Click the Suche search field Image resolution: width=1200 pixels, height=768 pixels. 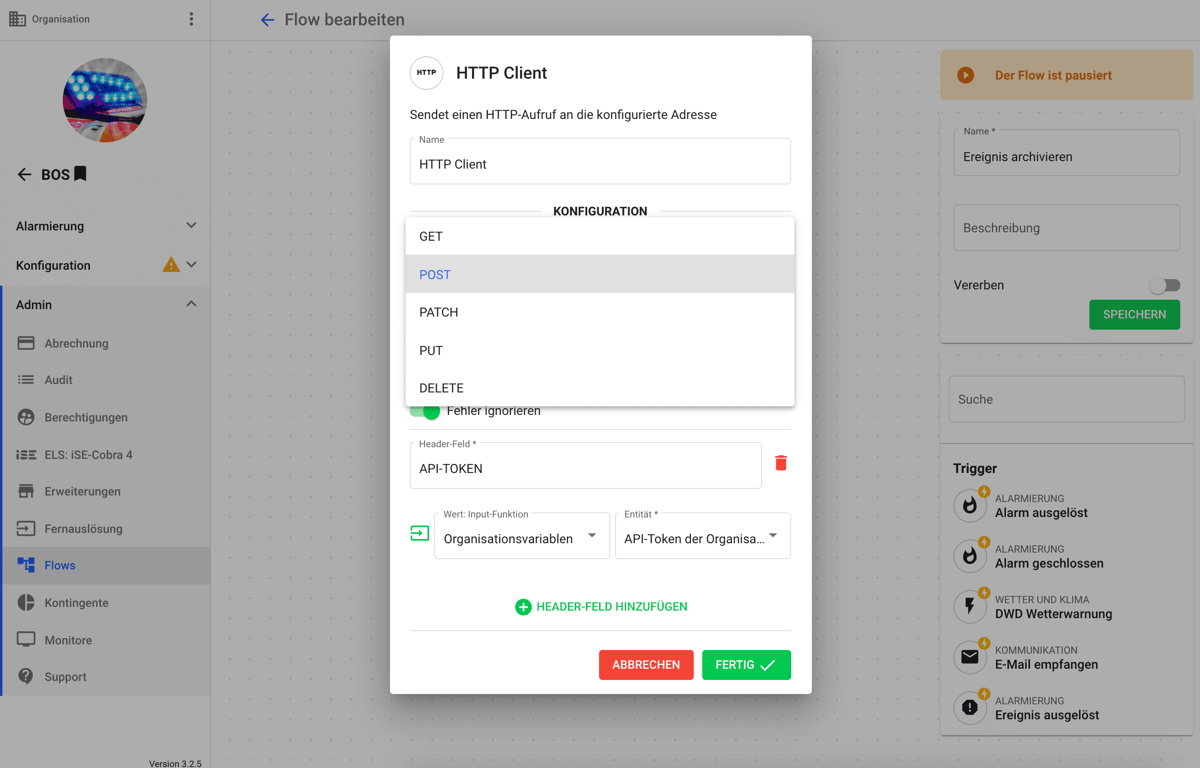1066,399
